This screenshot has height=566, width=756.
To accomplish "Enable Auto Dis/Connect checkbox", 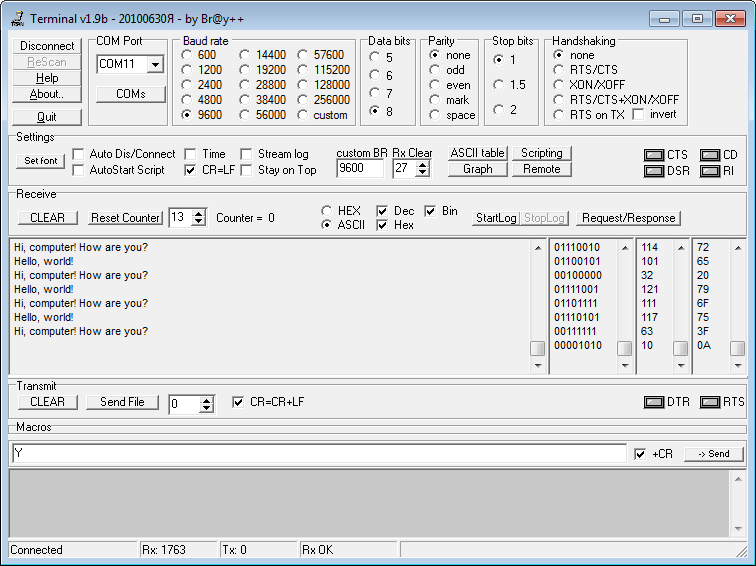I will [78, 154].
